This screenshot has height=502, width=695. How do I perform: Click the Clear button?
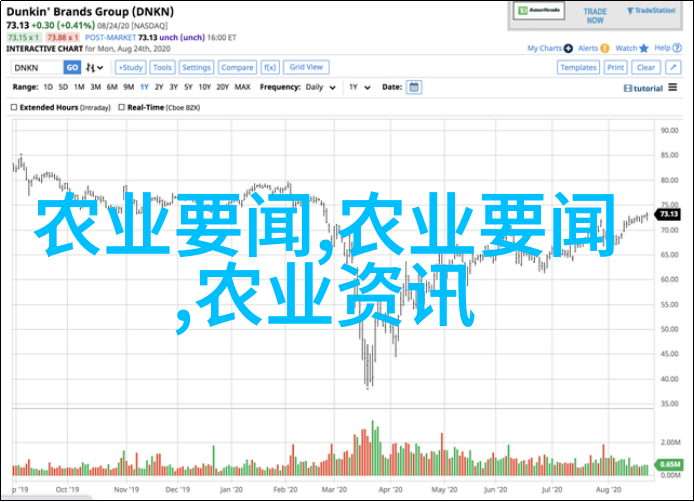tap(646, 67)
